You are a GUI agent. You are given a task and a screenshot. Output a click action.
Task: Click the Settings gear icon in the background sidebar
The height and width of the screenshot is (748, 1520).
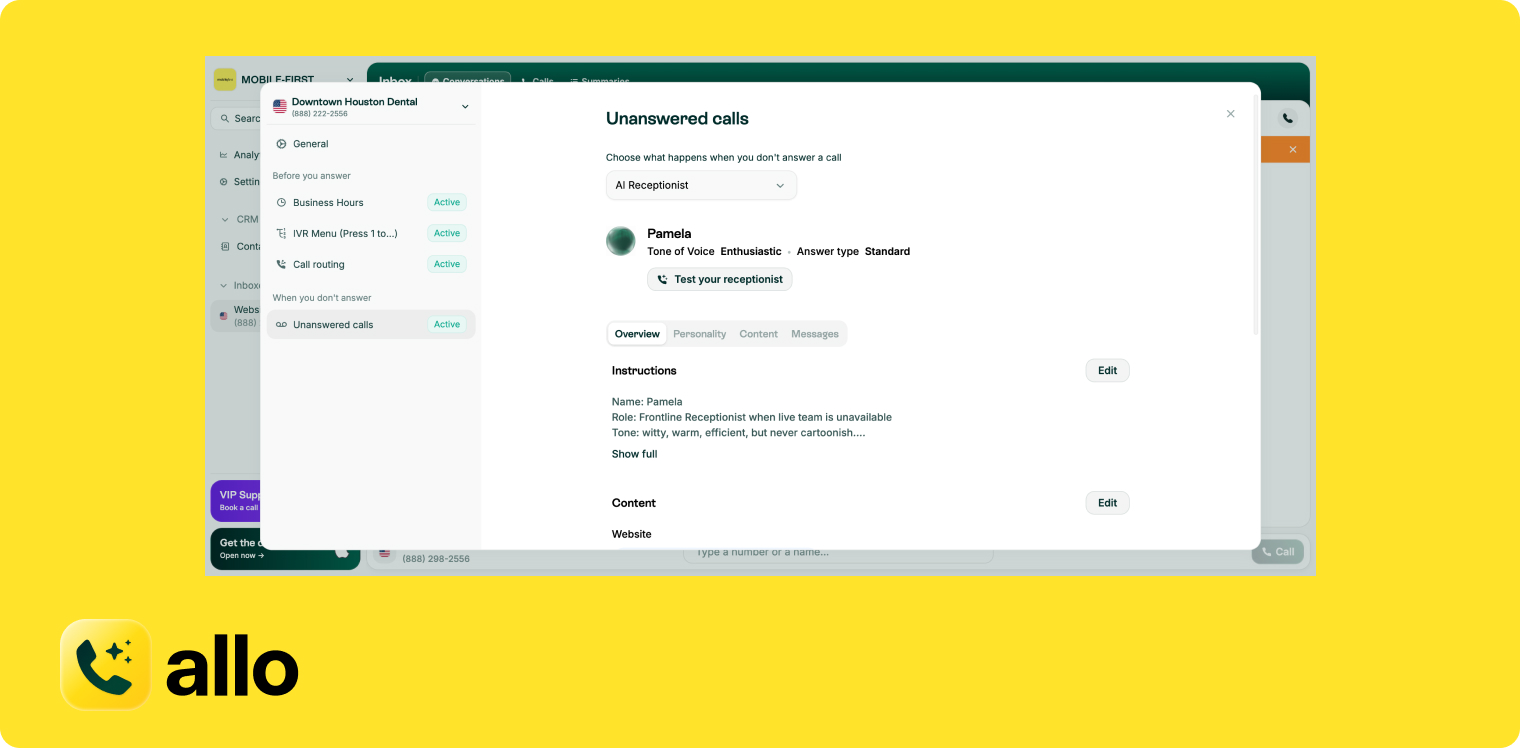(224, 182)
